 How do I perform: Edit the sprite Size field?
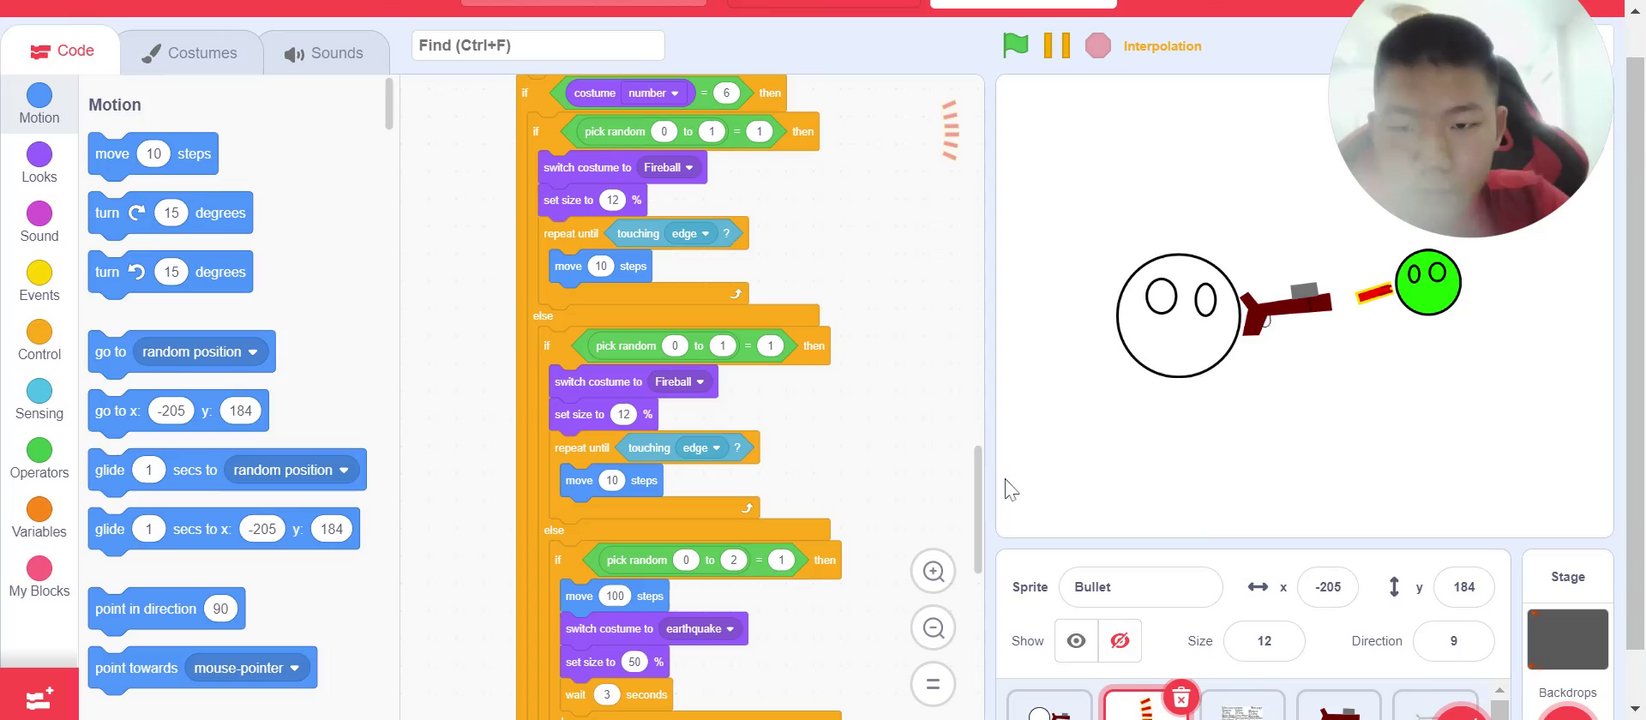coord(1264,641)
